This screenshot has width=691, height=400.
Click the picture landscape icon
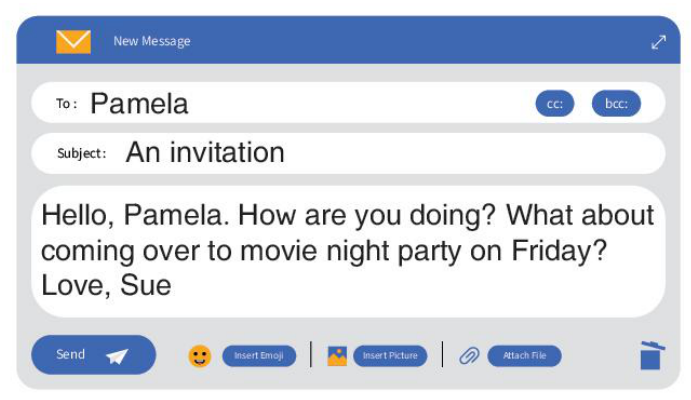pos(337,356)
